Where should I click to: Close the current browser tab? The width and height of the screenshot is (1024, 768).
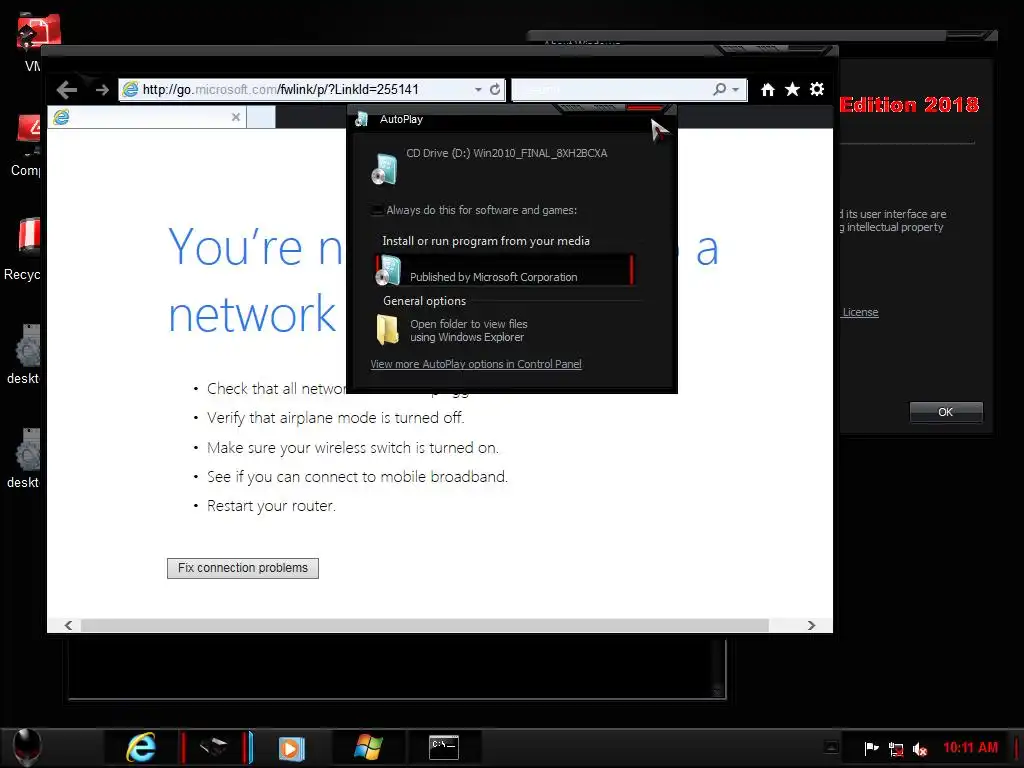click(x=236, y=117)
